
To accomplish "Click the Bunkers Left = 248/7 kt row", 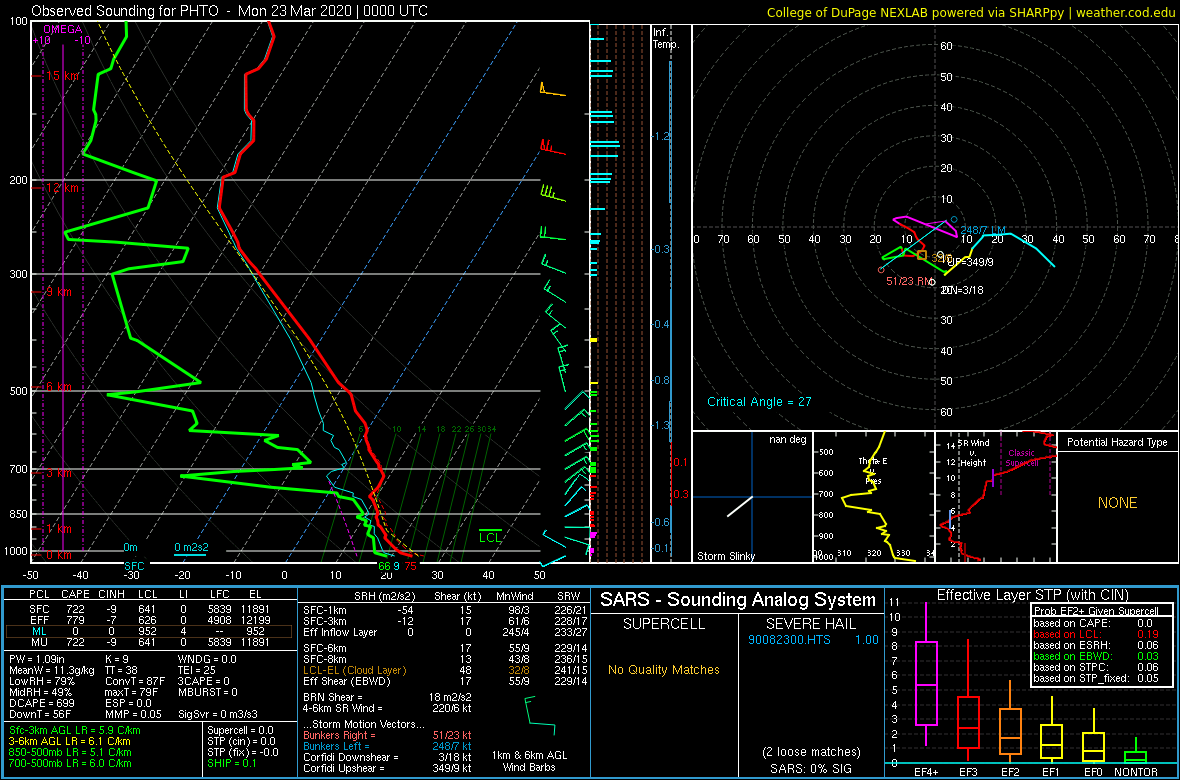I will [x=387, y=746].
